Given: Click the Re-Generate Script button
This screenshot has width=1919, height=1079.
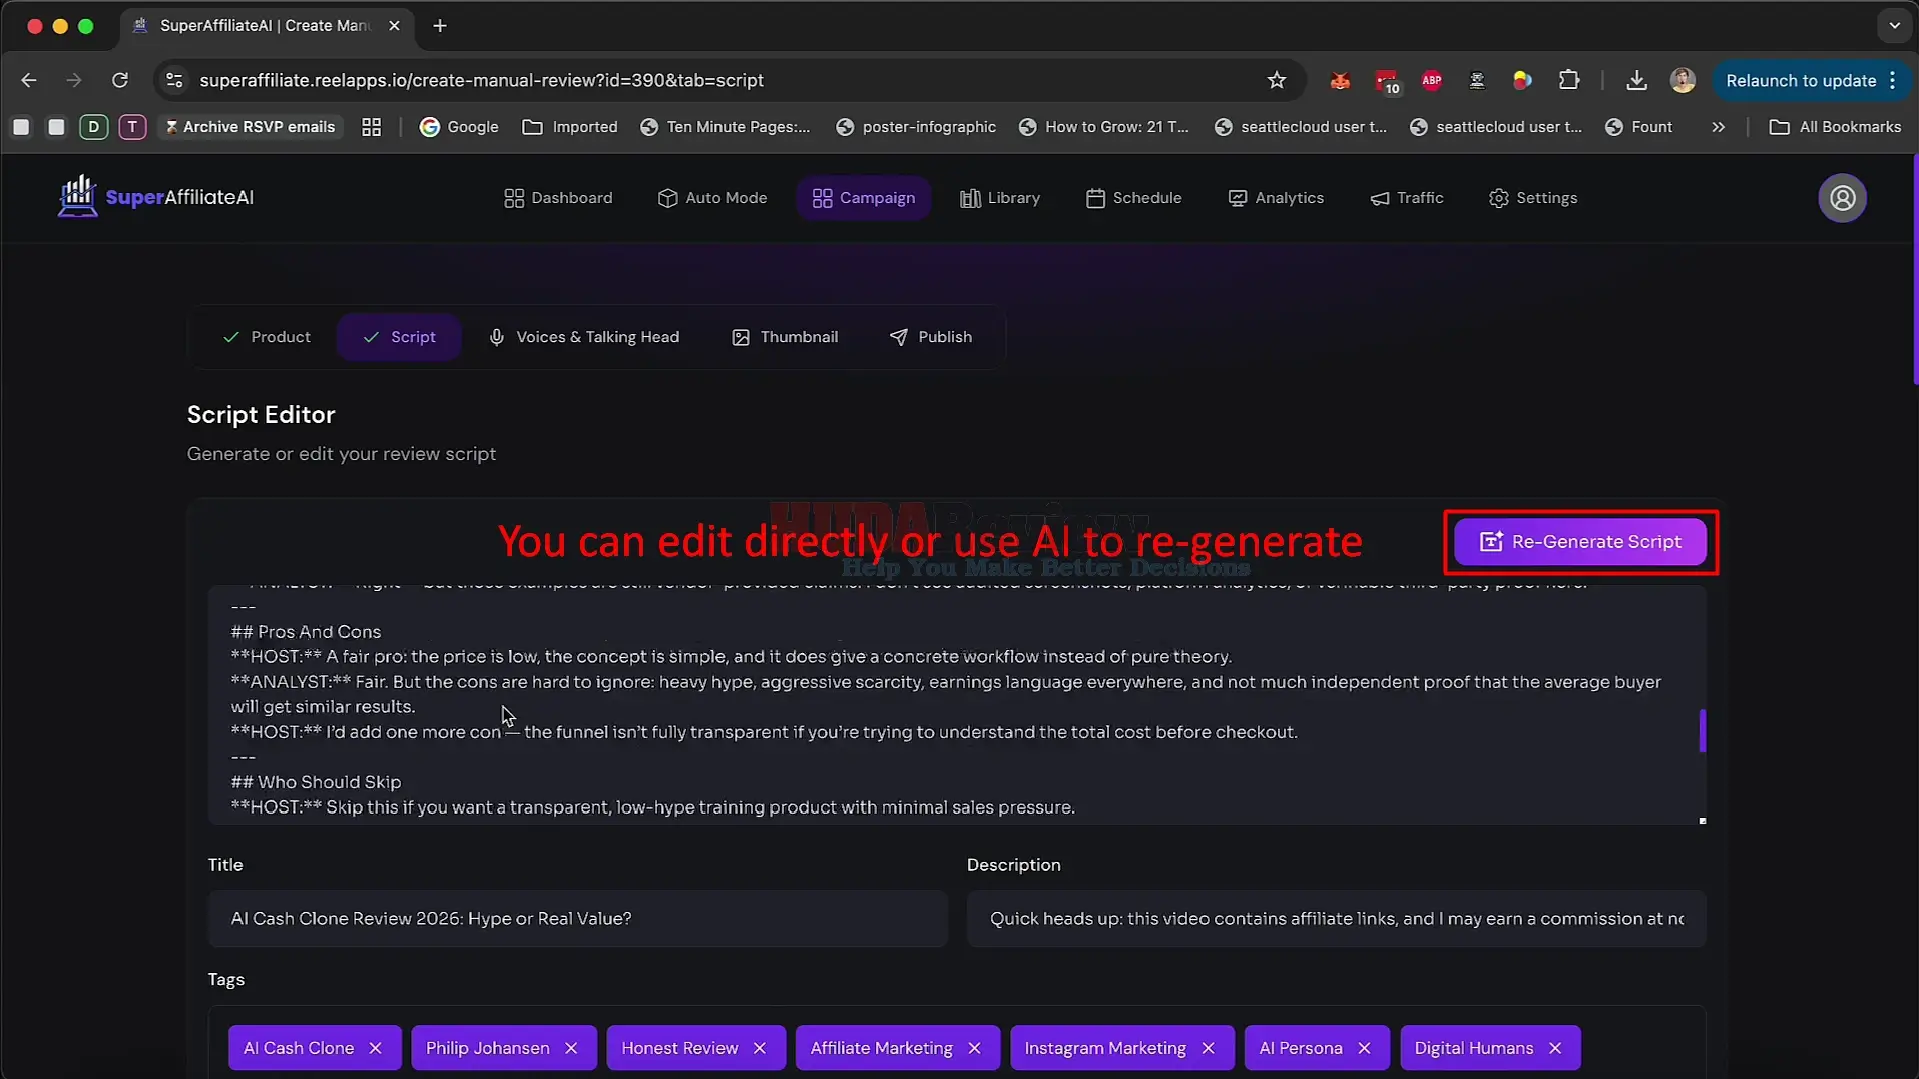Looking at the screenshot, I should click(x=1580, y=542).
